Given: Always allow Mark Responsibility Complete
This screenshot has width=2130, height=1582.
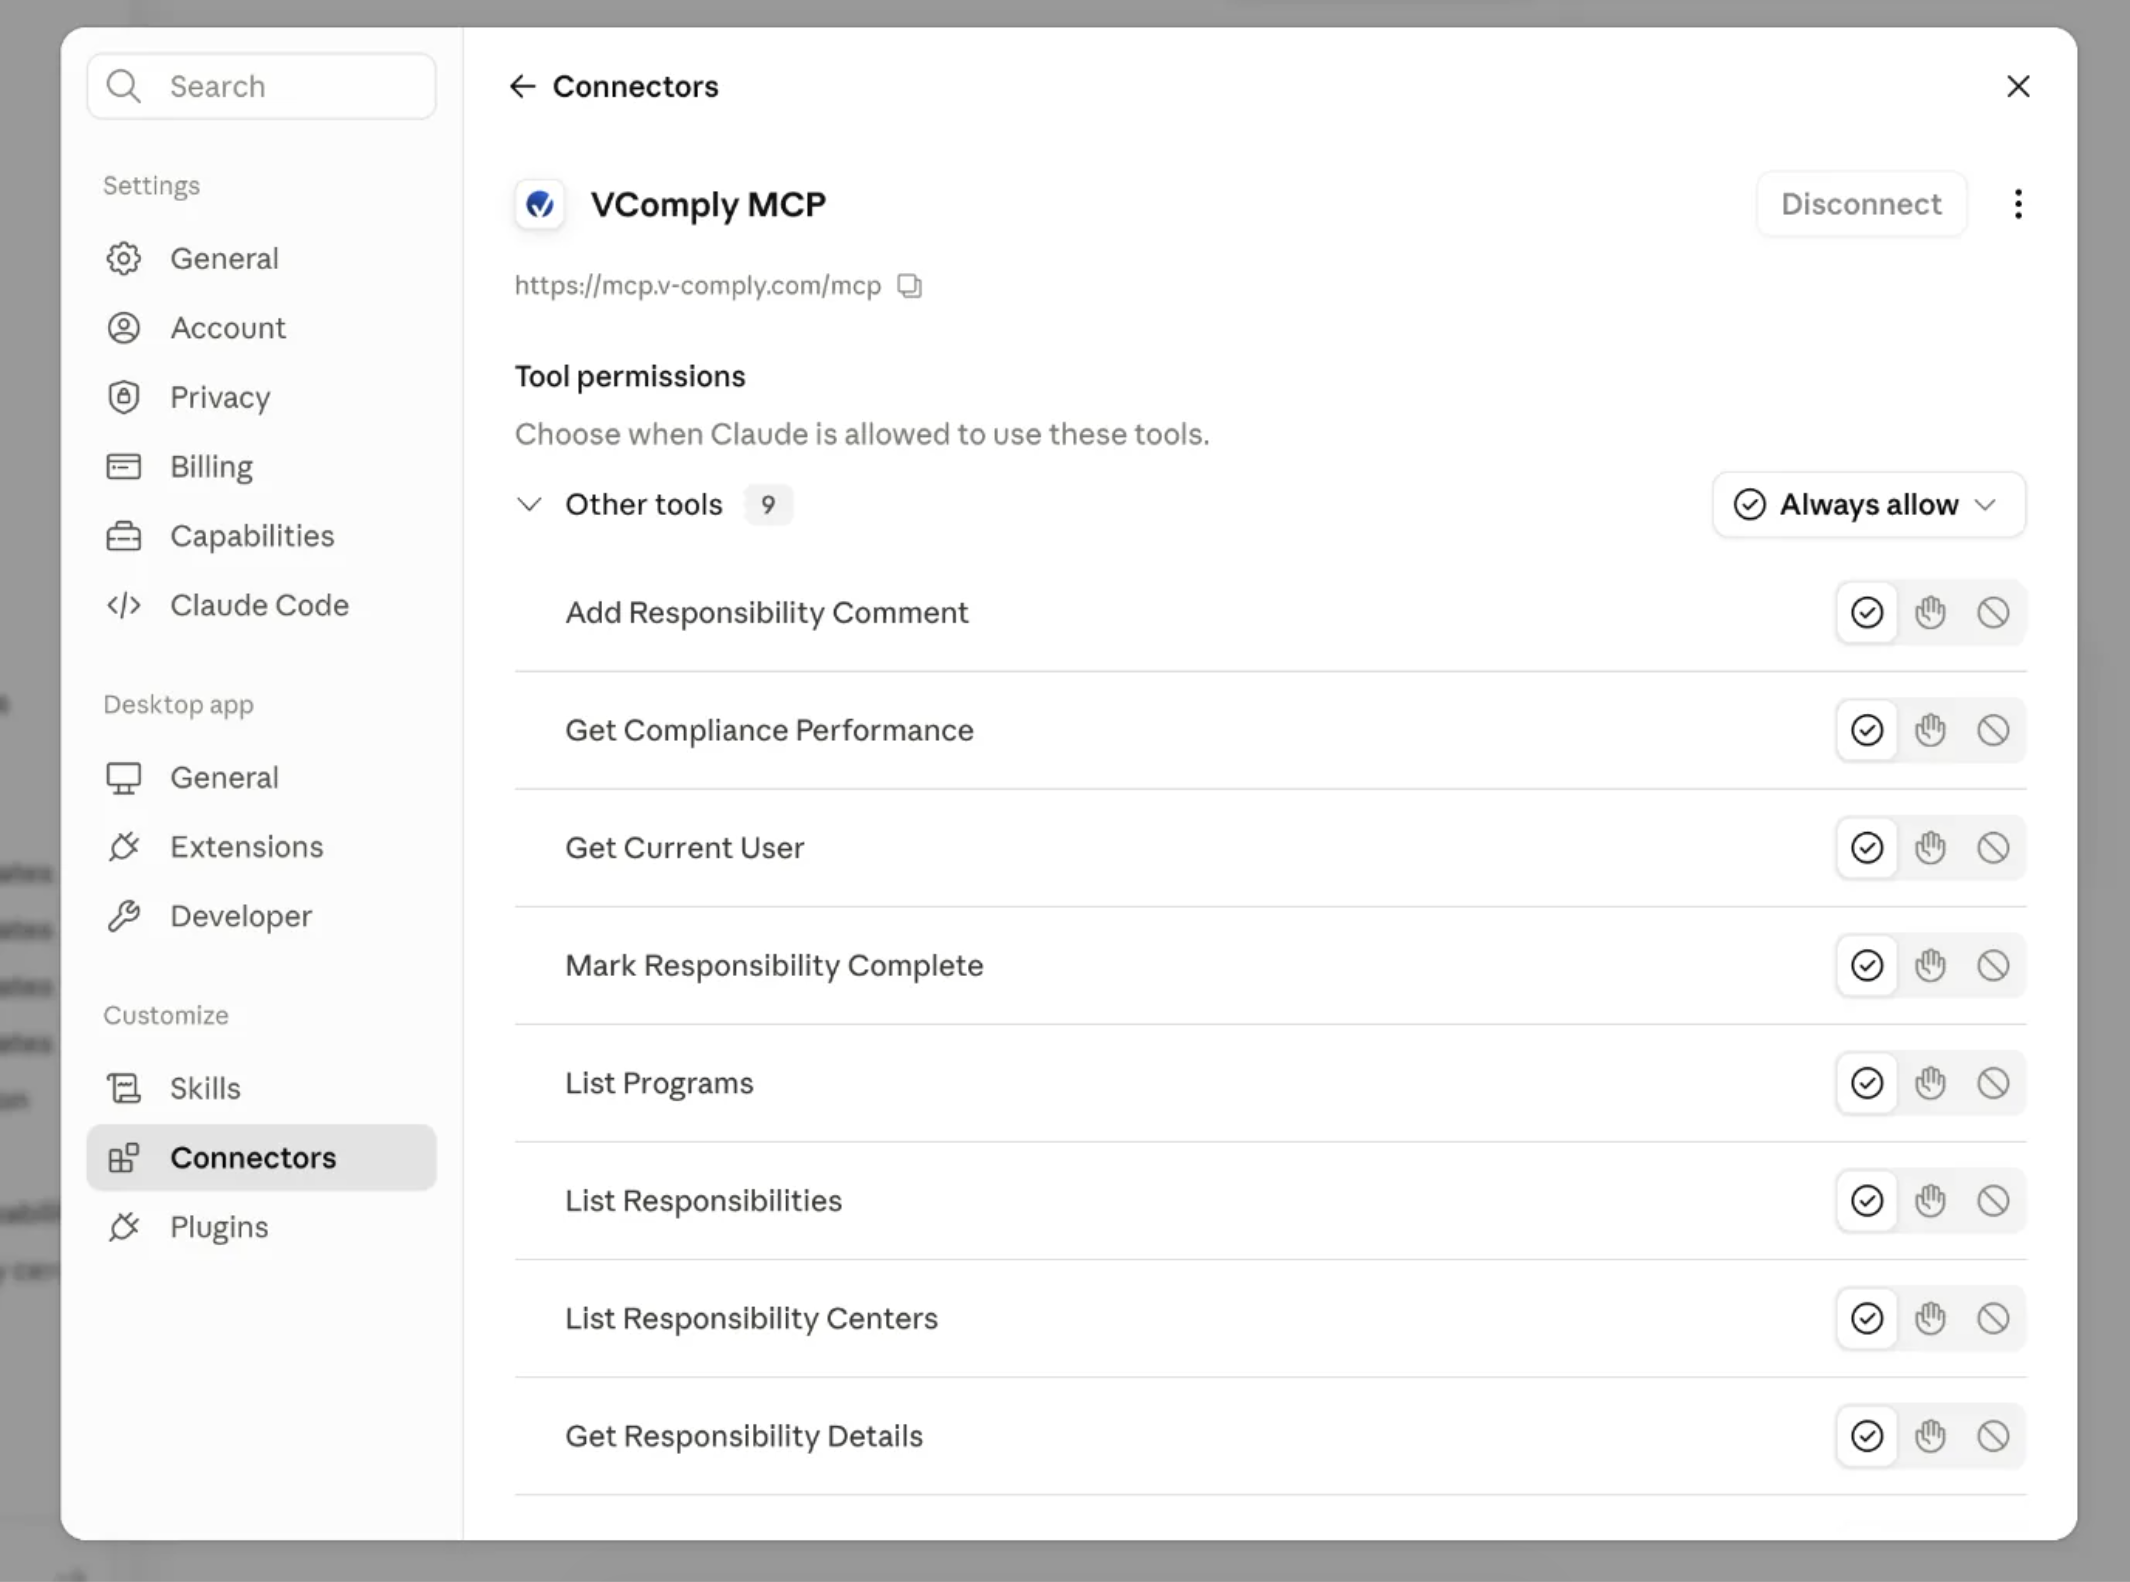Looking at the screenshot, I should 1867,965.
